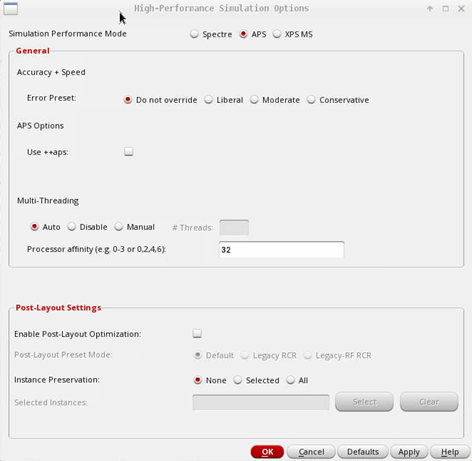
Task: Choose Moderate error preset
Action: tap(254, 100)
